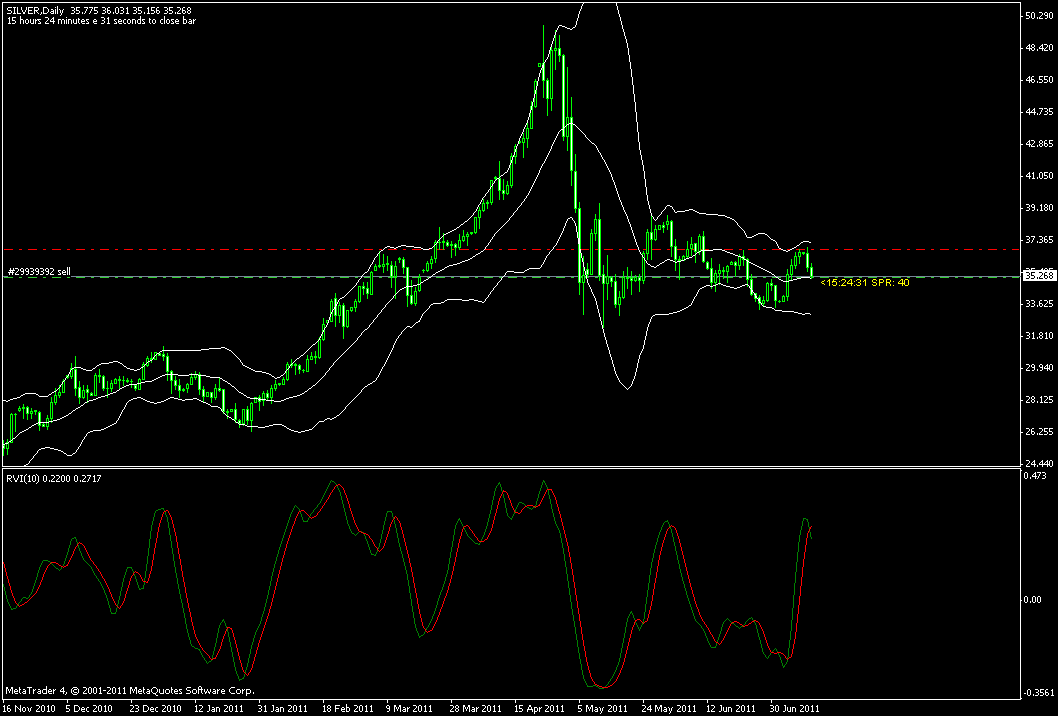Click price scale value "29.940"
Viewport: 1058px width, 716px height.
click(x=1038, y=368)
